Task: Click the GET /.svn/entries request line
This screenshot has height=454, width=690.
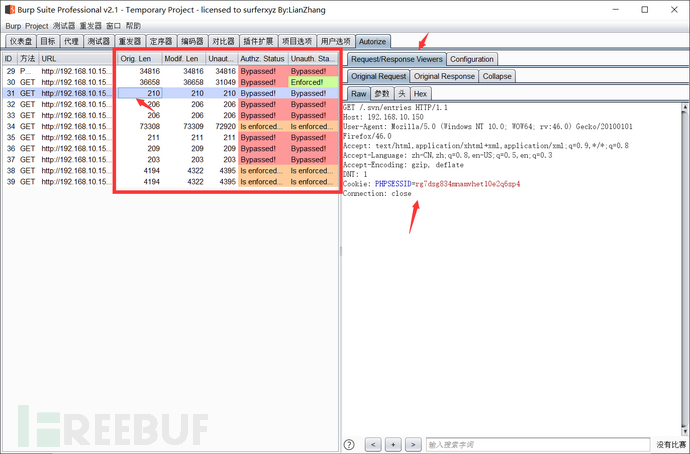Action: pos(395,107)
